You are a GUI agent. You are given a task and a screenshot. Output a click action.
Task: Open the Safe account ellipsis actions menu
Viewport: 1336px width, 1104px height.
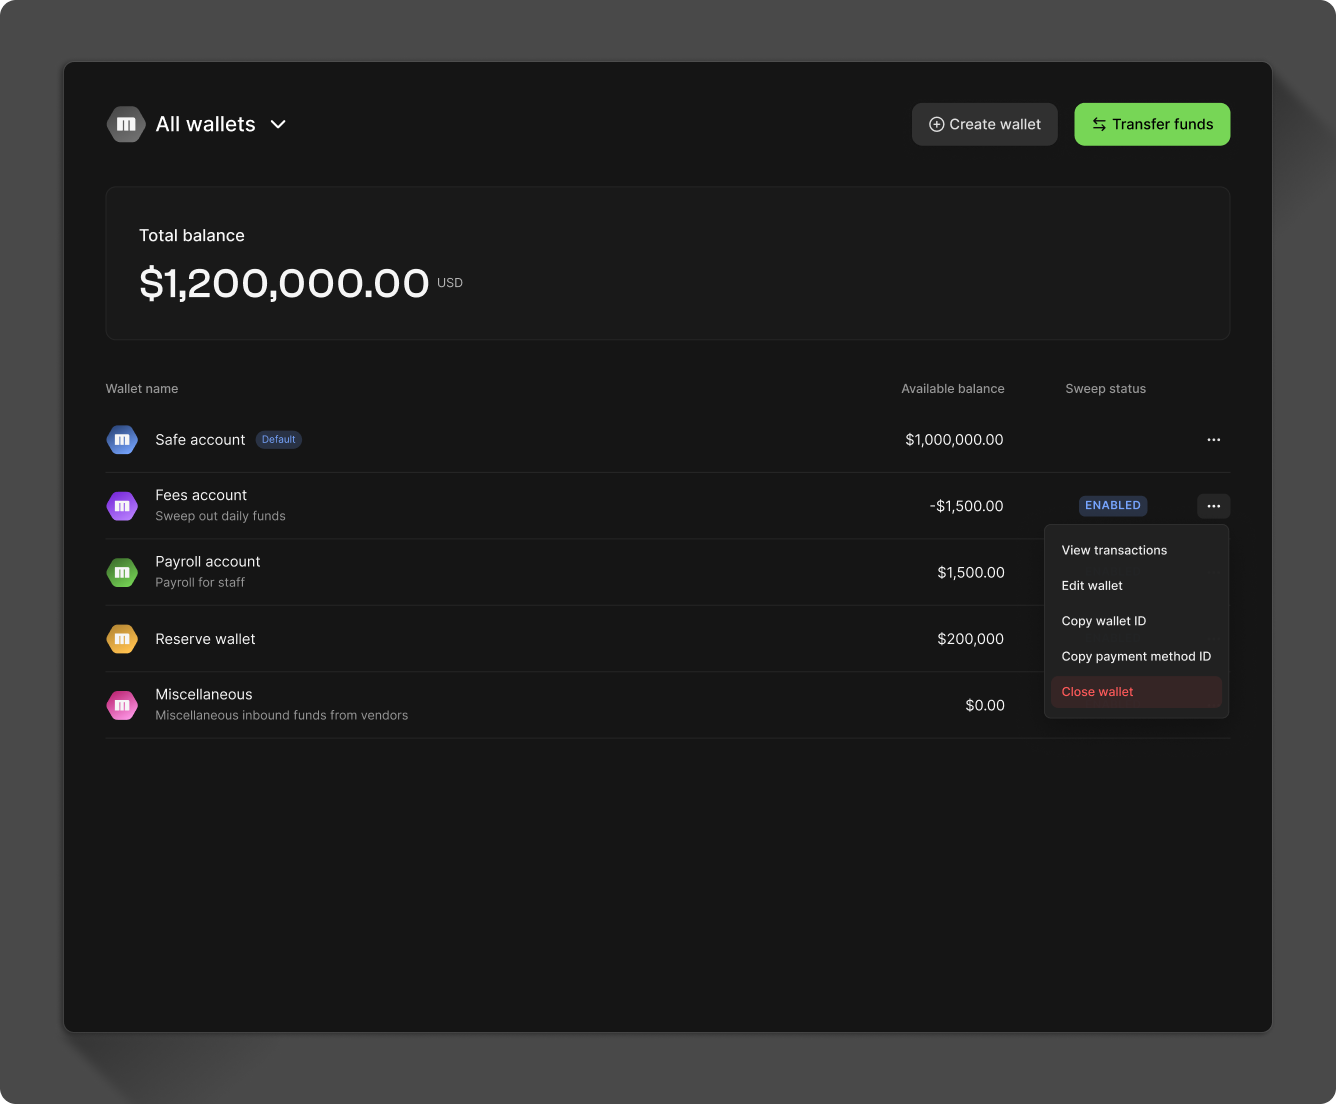(1213, 440)
